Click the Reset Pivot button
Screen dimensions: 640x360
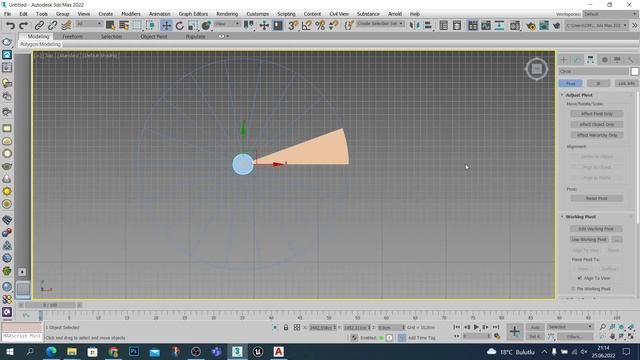pyautogui.click(x=597, y=198)
